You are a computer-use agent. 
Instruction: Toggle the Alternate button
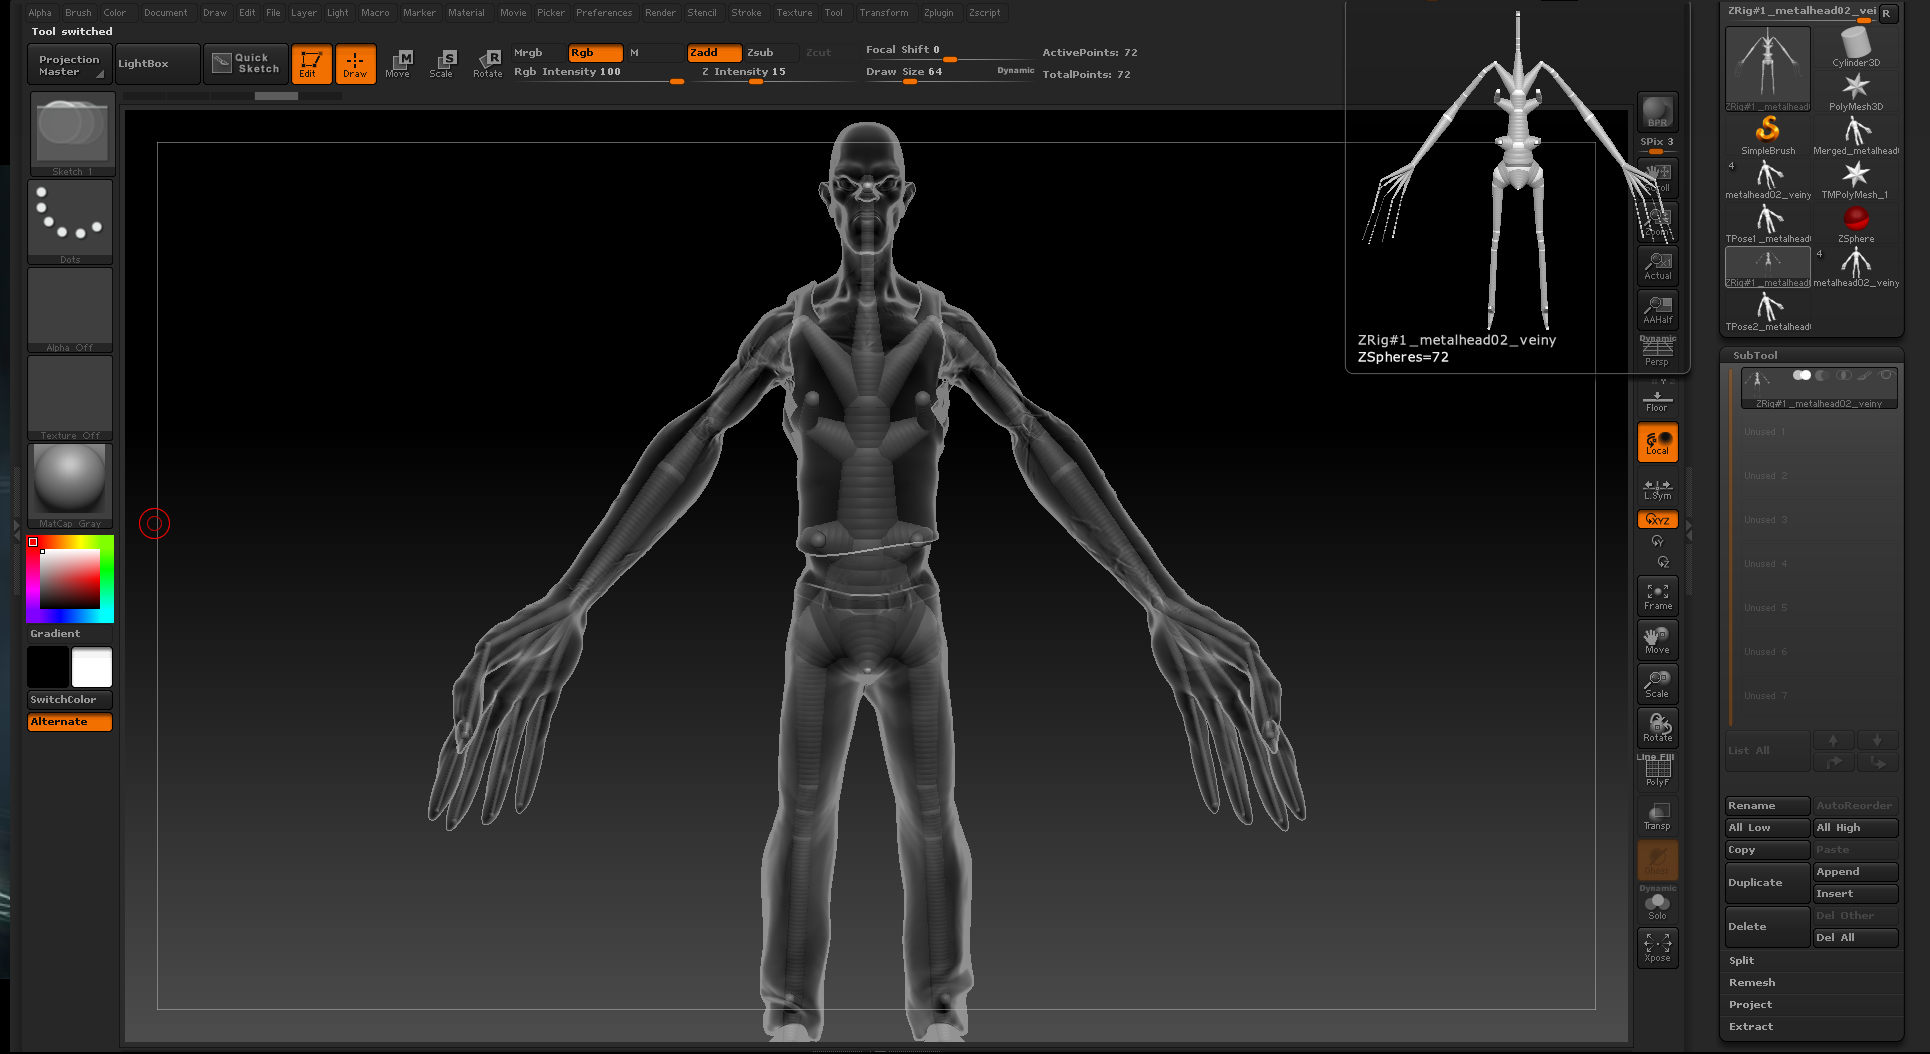pyautogui.click(x=69, y=722)
